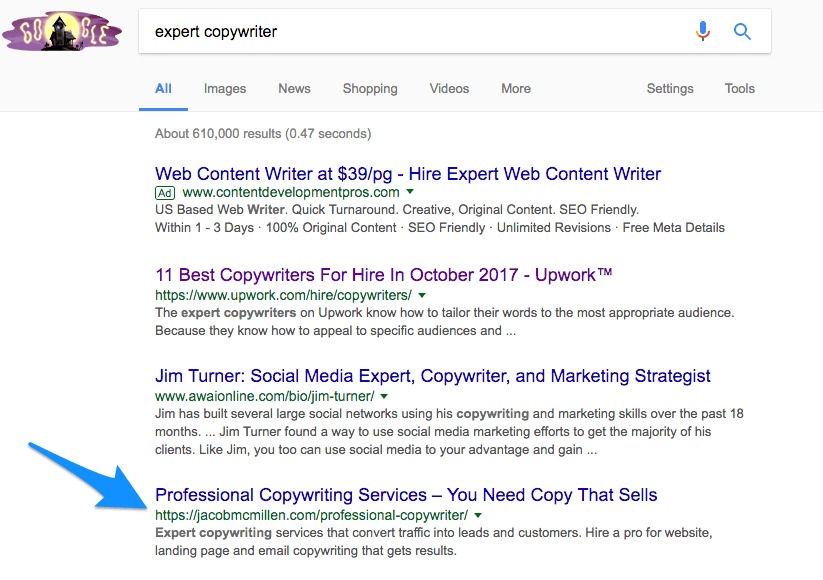Open the Videos results tab
823x580 pixels.
coord(449,89)
